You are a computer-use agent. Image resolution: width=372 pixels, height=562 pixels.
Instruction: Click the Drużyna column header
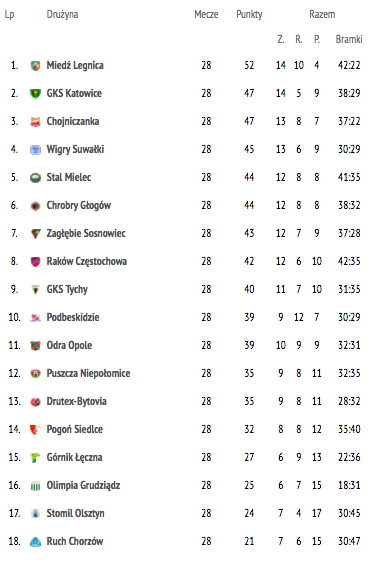click(x=62, y=15)
